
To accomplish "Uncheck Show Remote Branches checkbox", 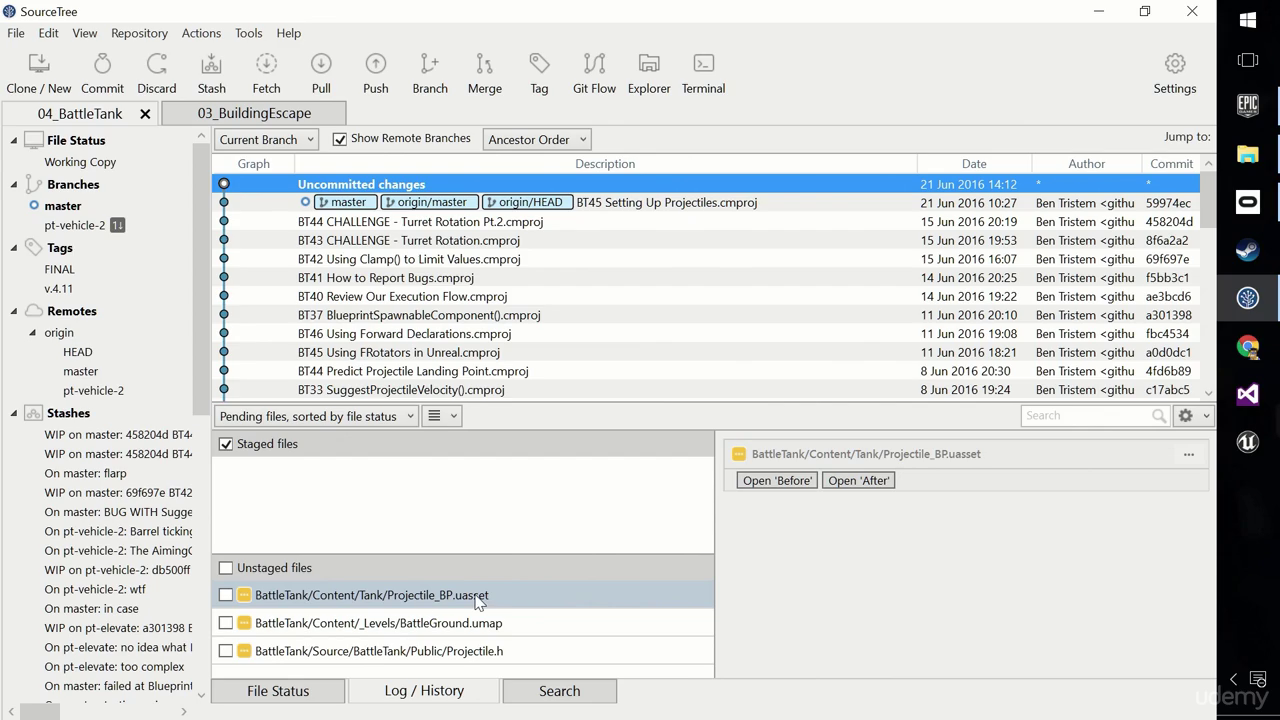I will 340,139.
